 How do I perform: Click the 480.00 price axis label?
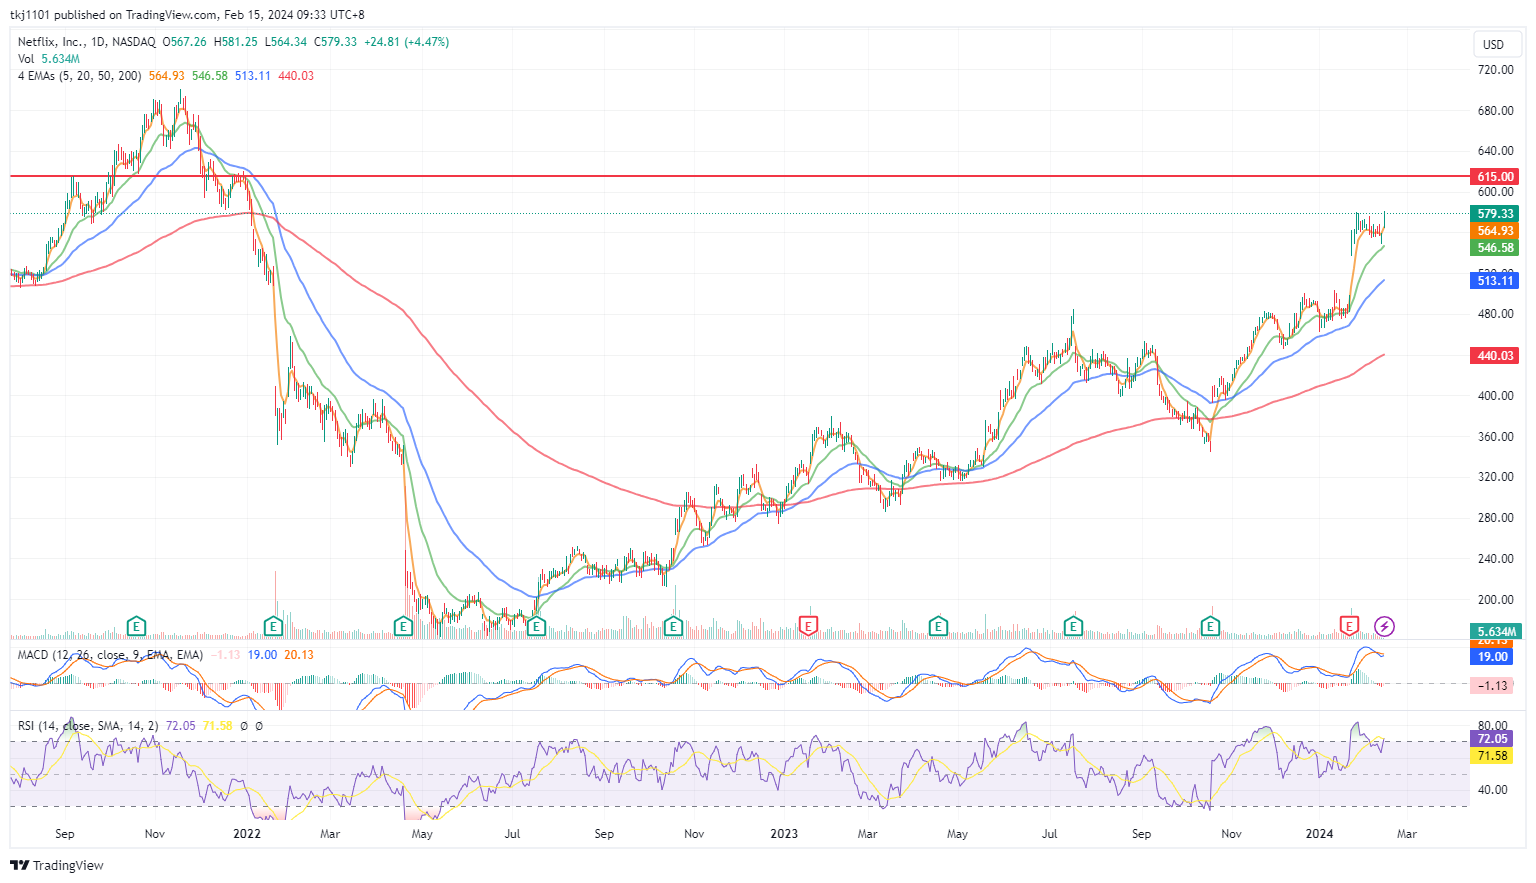(x=1495, y=314)
